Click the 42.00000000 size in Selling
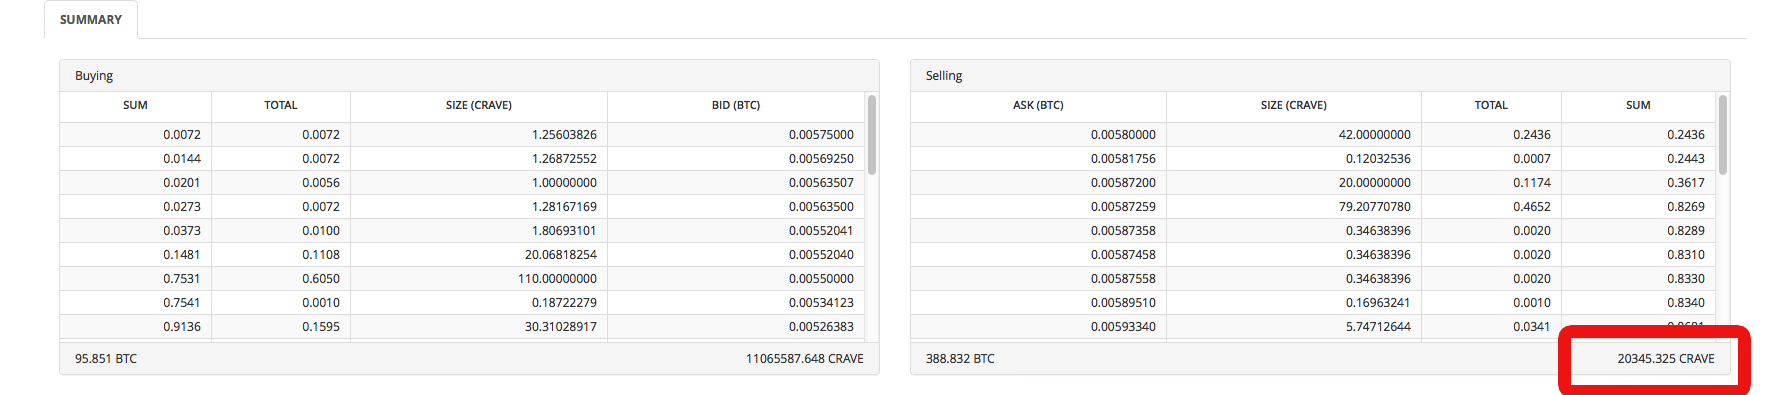This screenshot has height=395, width=1778. tap(1374, 135)
